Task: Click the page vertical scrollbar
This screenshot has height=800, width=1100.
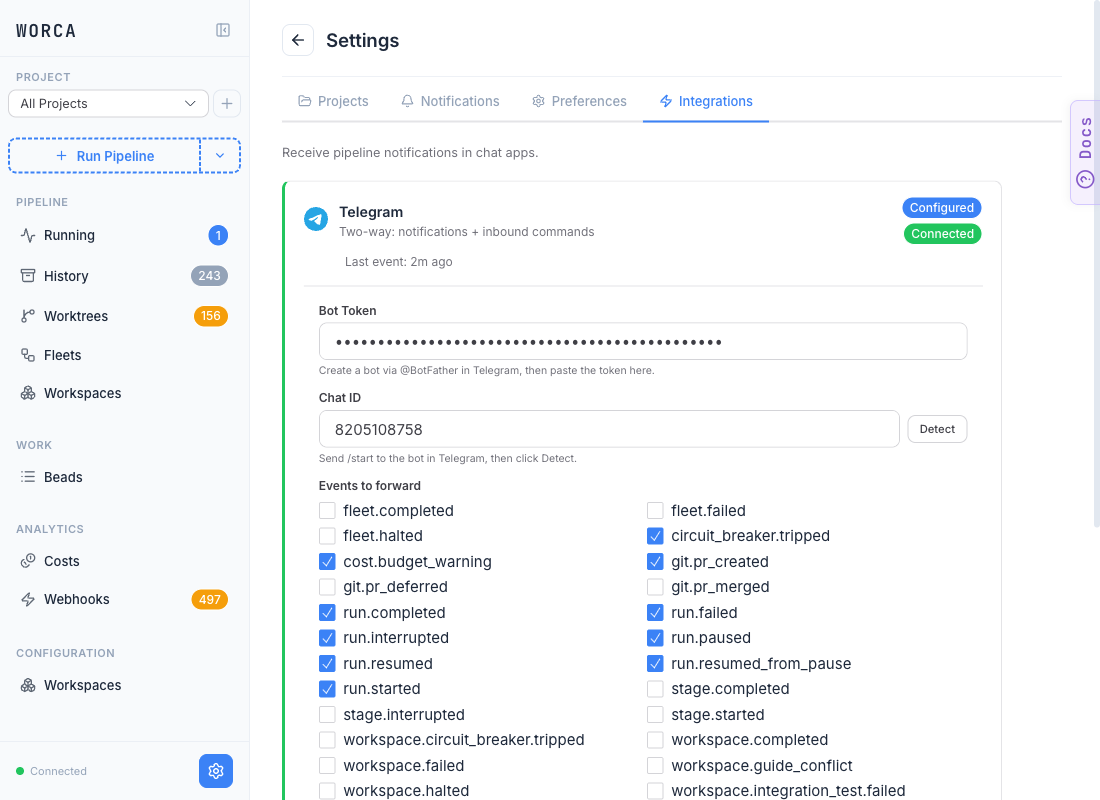Action: point(1096,263)
